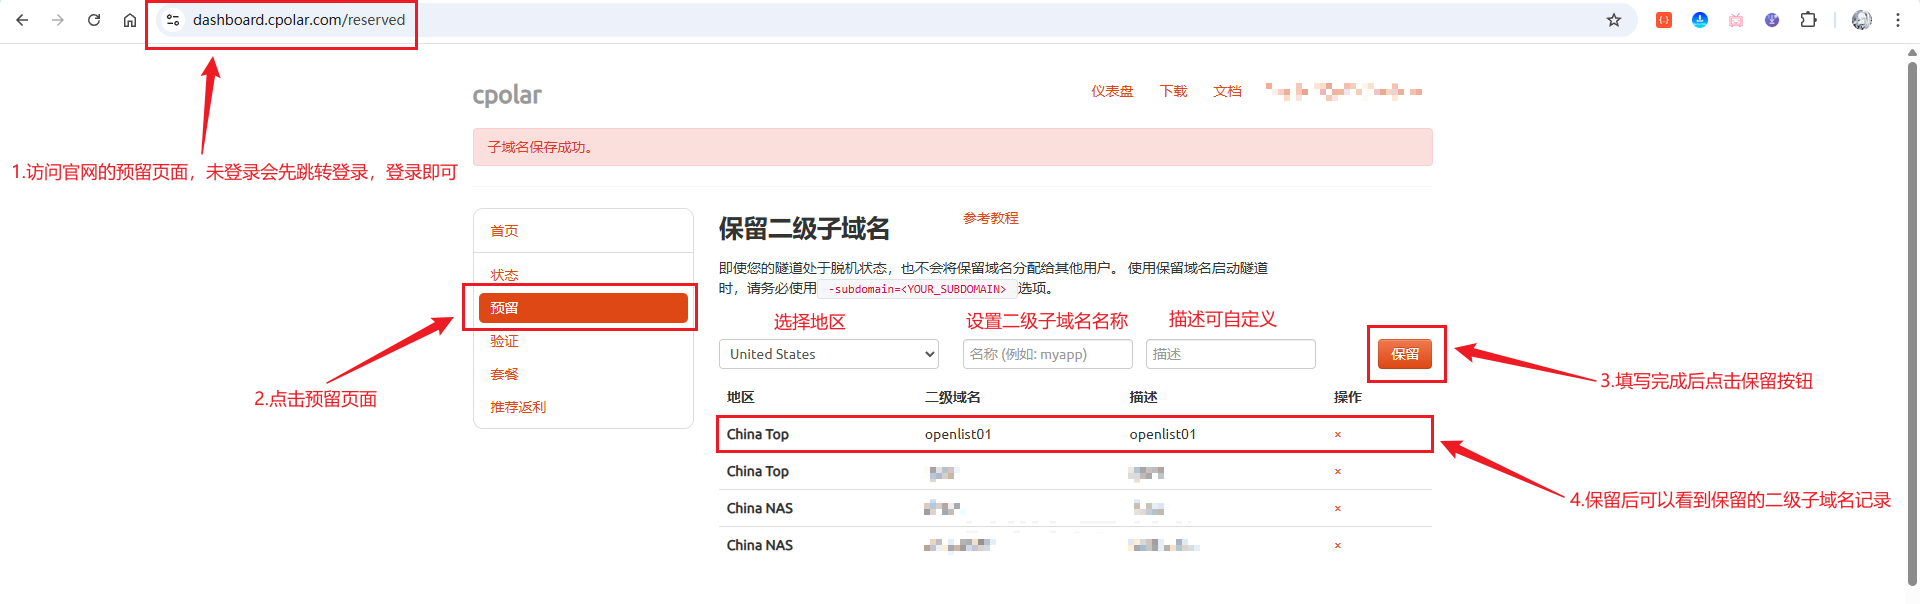Click the 下载 link in header
The image size is (1920, 604).
[x=1173, y=91]
